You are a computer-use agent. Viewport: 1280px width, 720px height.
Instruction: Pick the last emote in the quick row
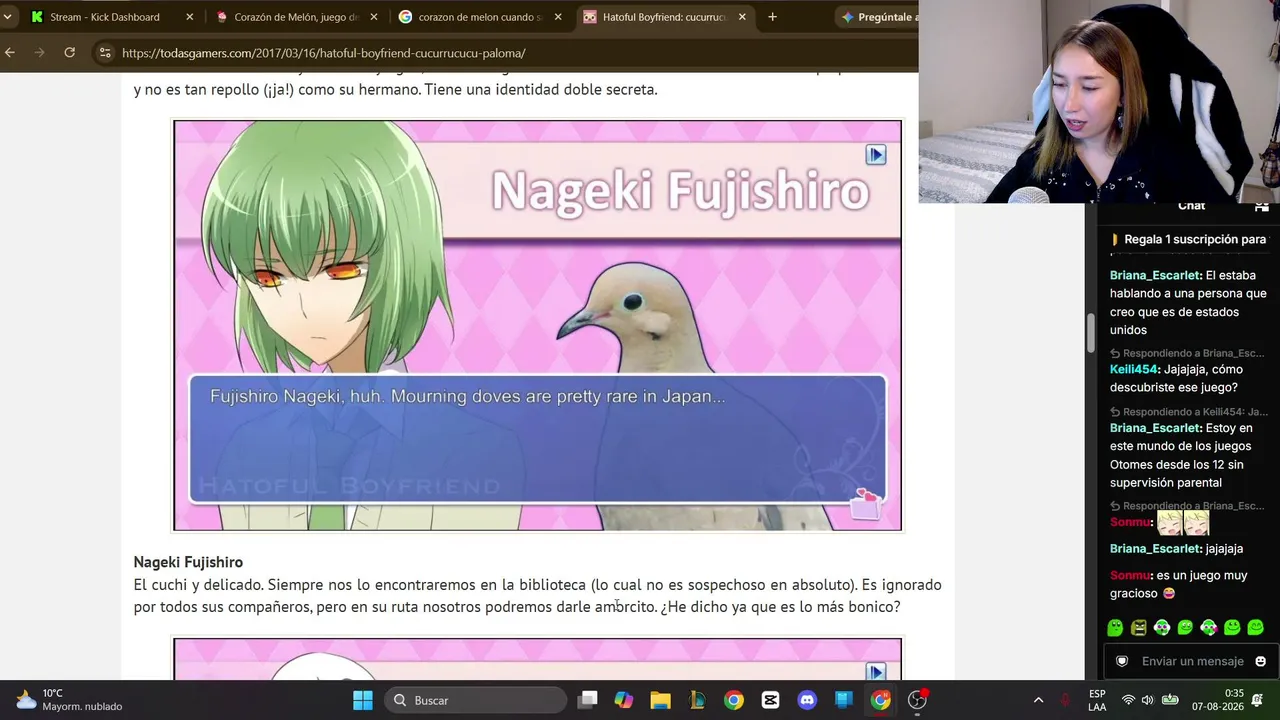point(1256,628)
